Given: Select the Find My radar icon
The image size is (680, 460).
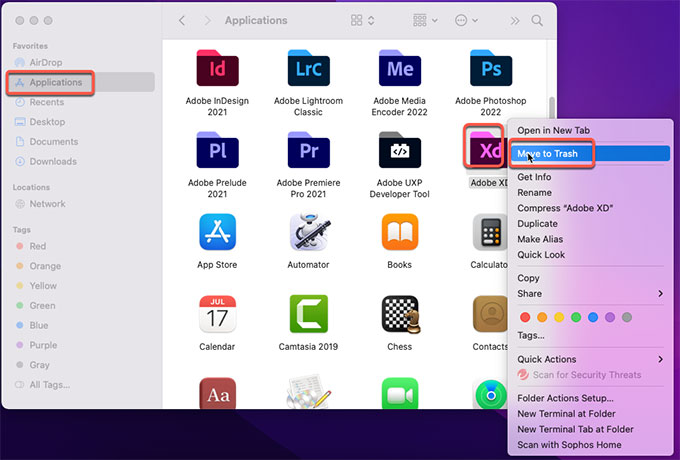Looking at the screenshot, I should [490, 394].
